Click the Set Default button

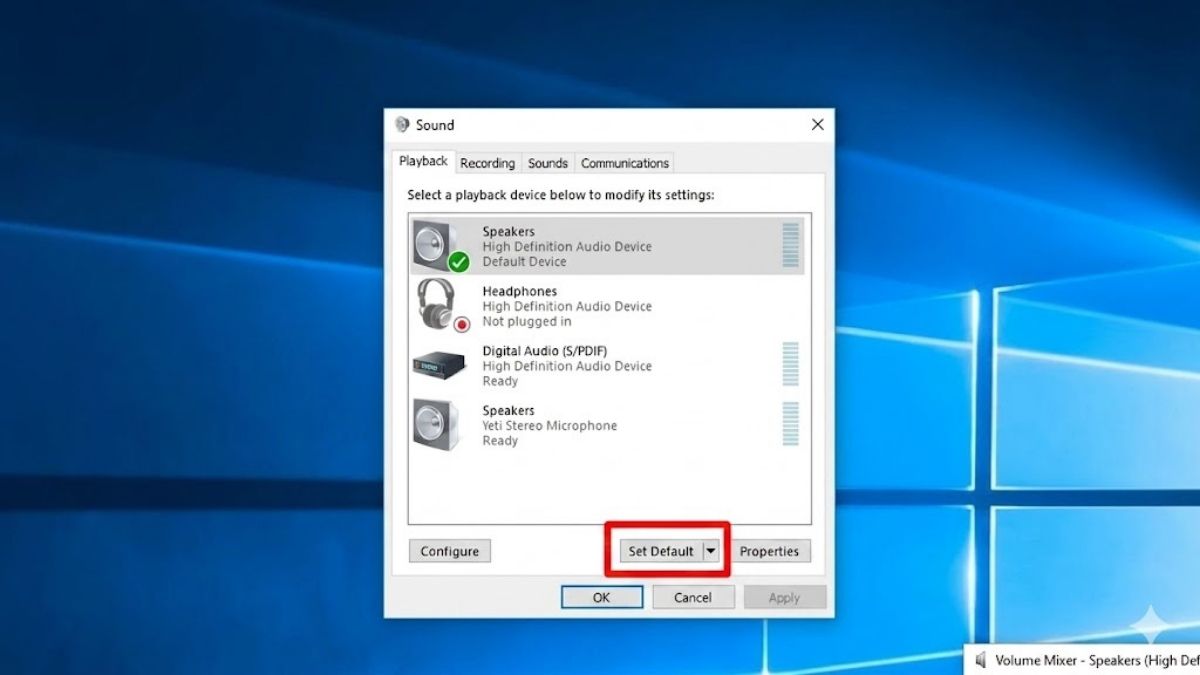pyautogui.click(x=661, y=551)
